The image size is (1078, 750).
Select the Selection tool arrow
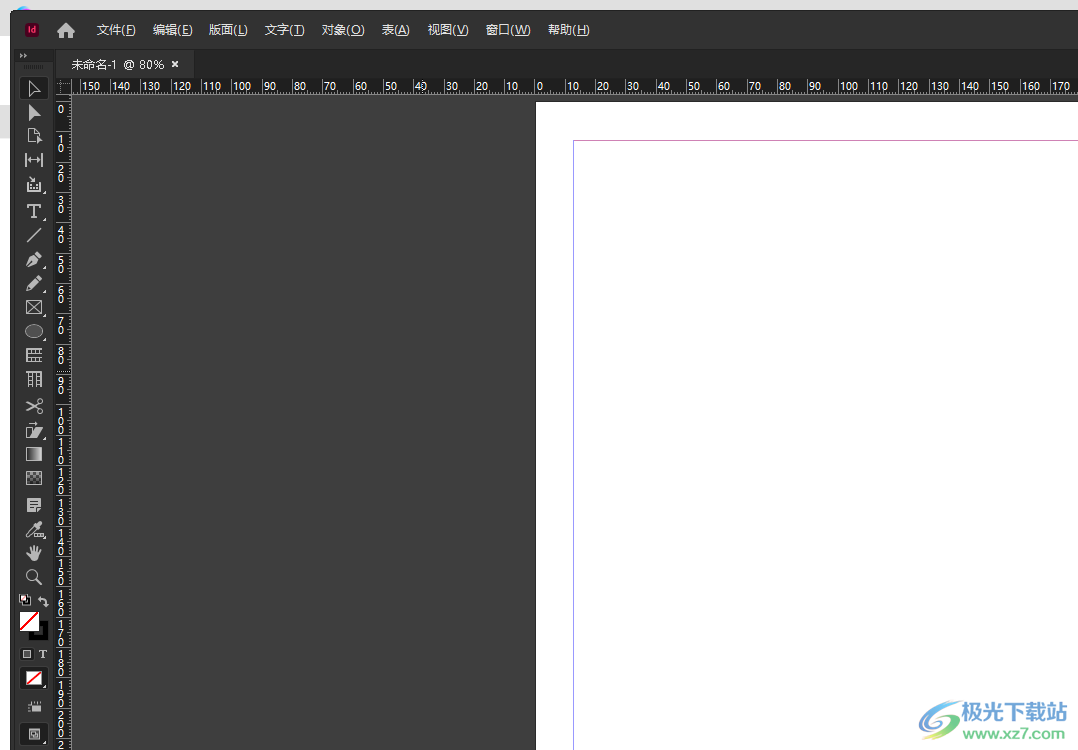click(x=34, y=88)
